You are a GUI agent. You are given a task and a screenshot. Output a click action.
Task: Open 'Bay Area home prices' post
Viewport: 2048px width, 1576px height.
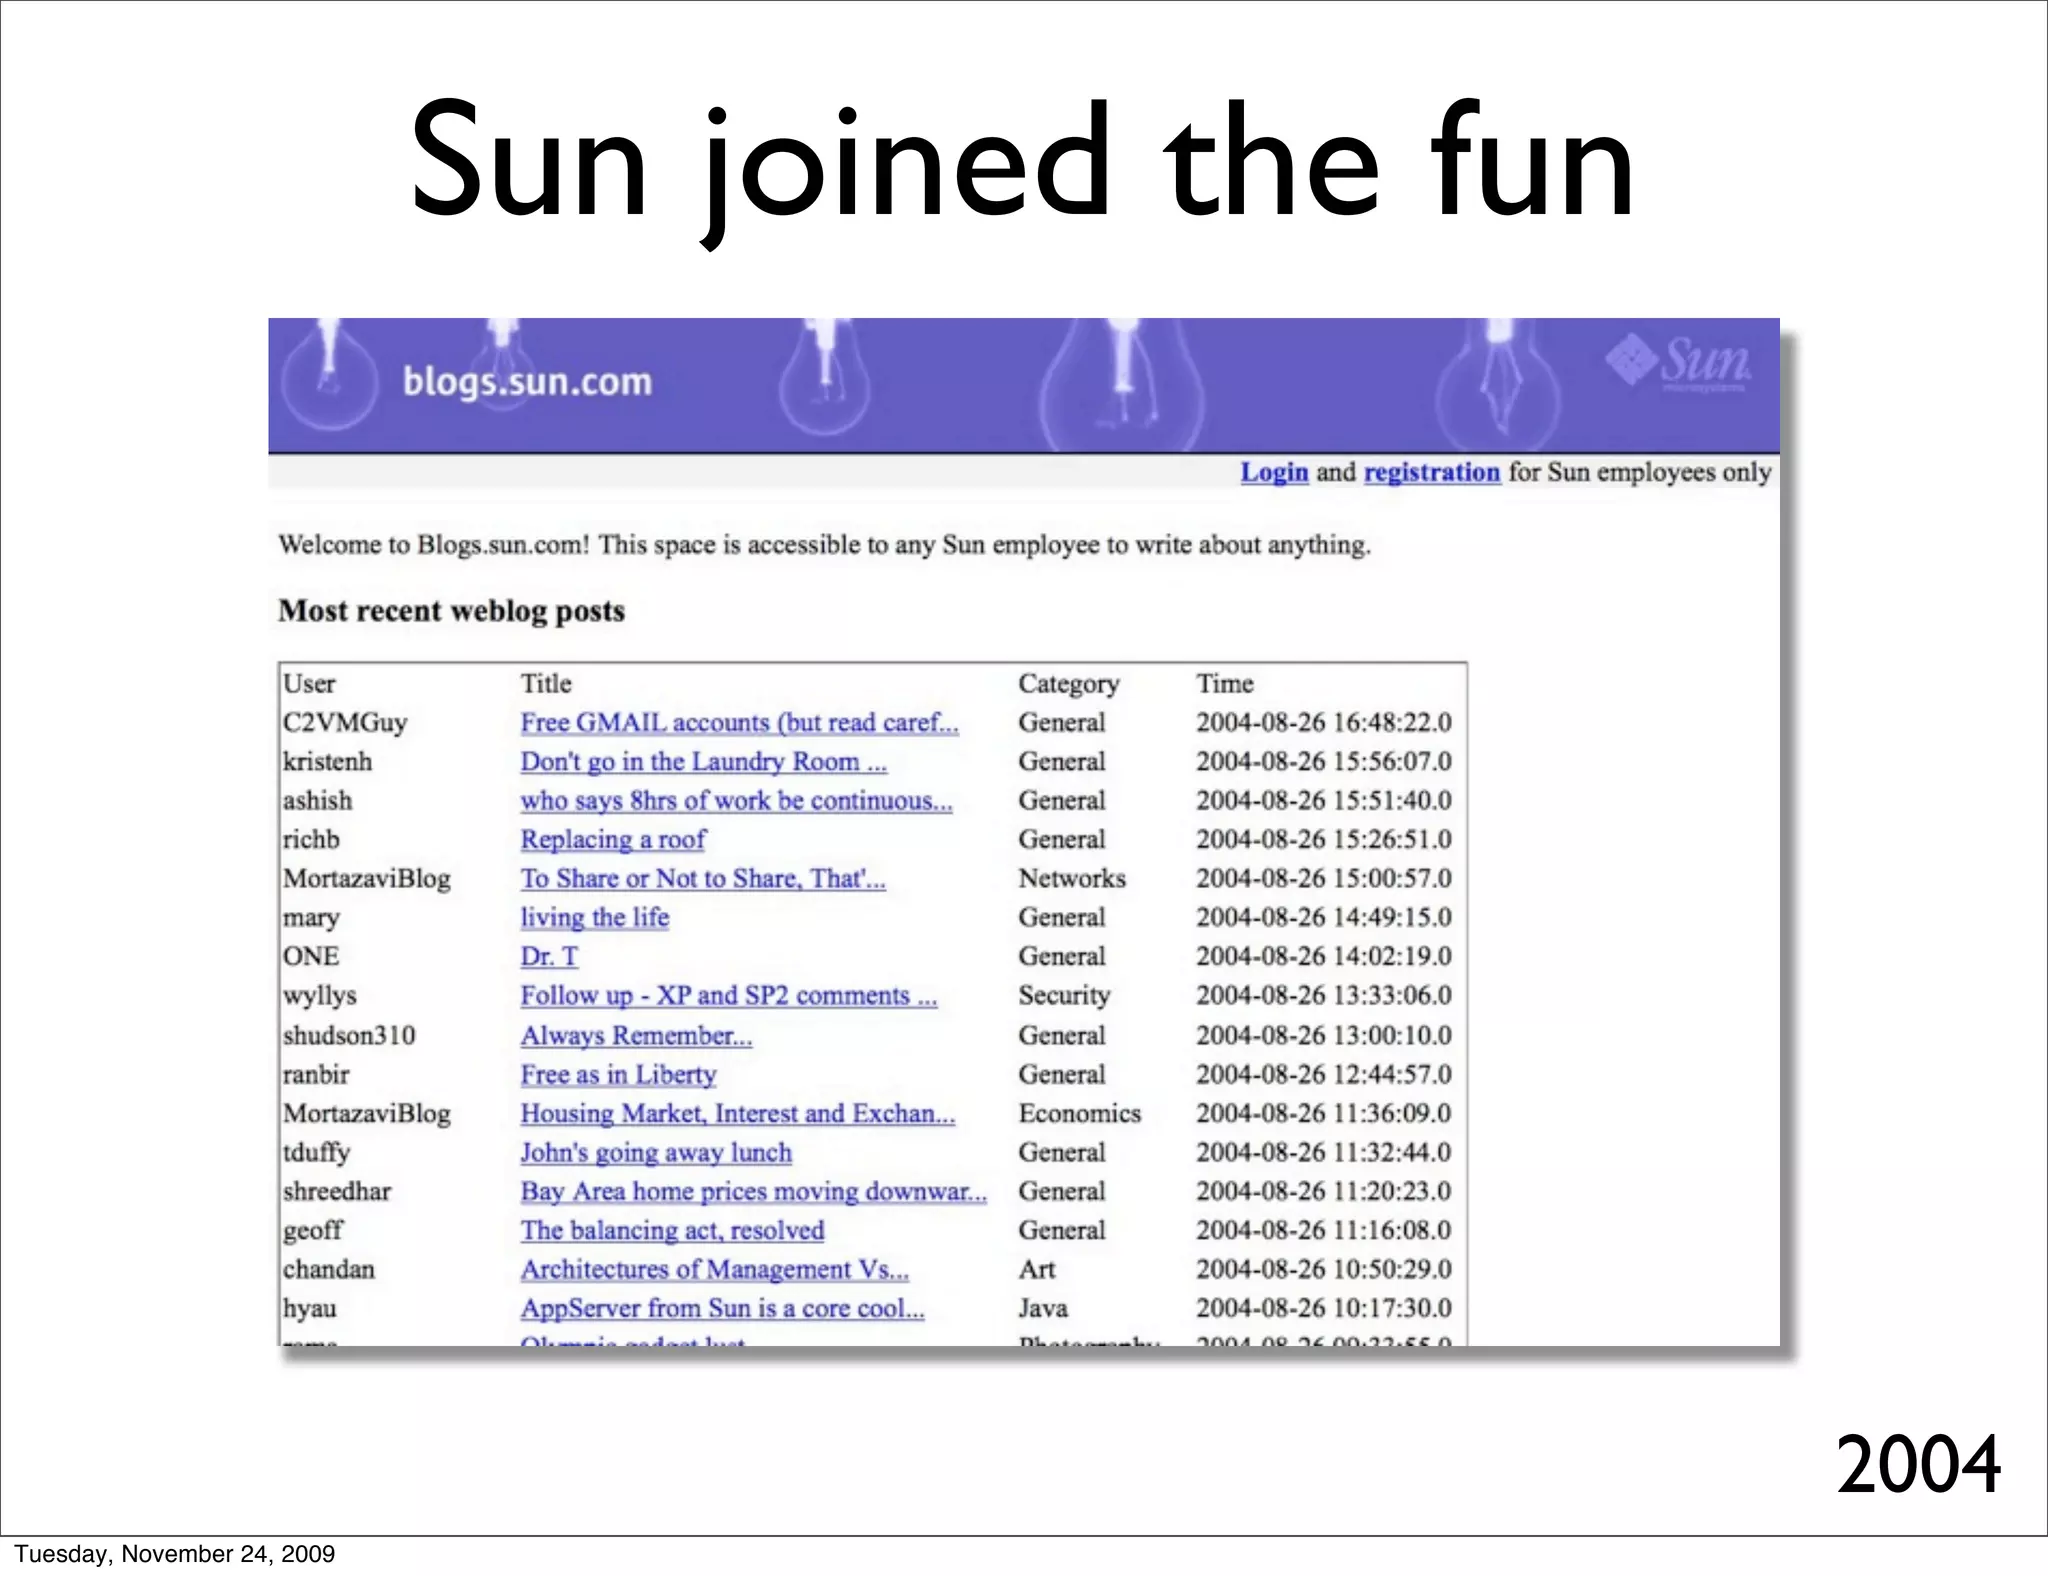(x=753, y=1192)
